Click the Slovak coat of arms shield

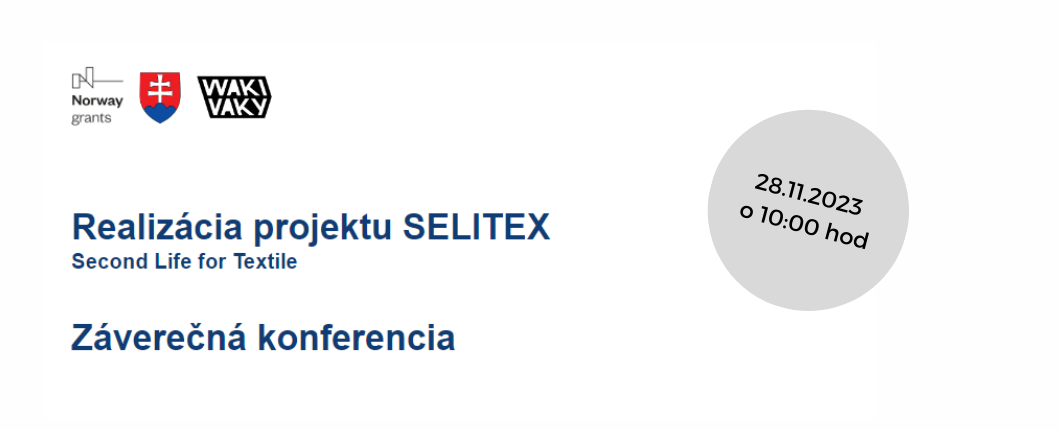pyautogui.click(x=160, y=97)
